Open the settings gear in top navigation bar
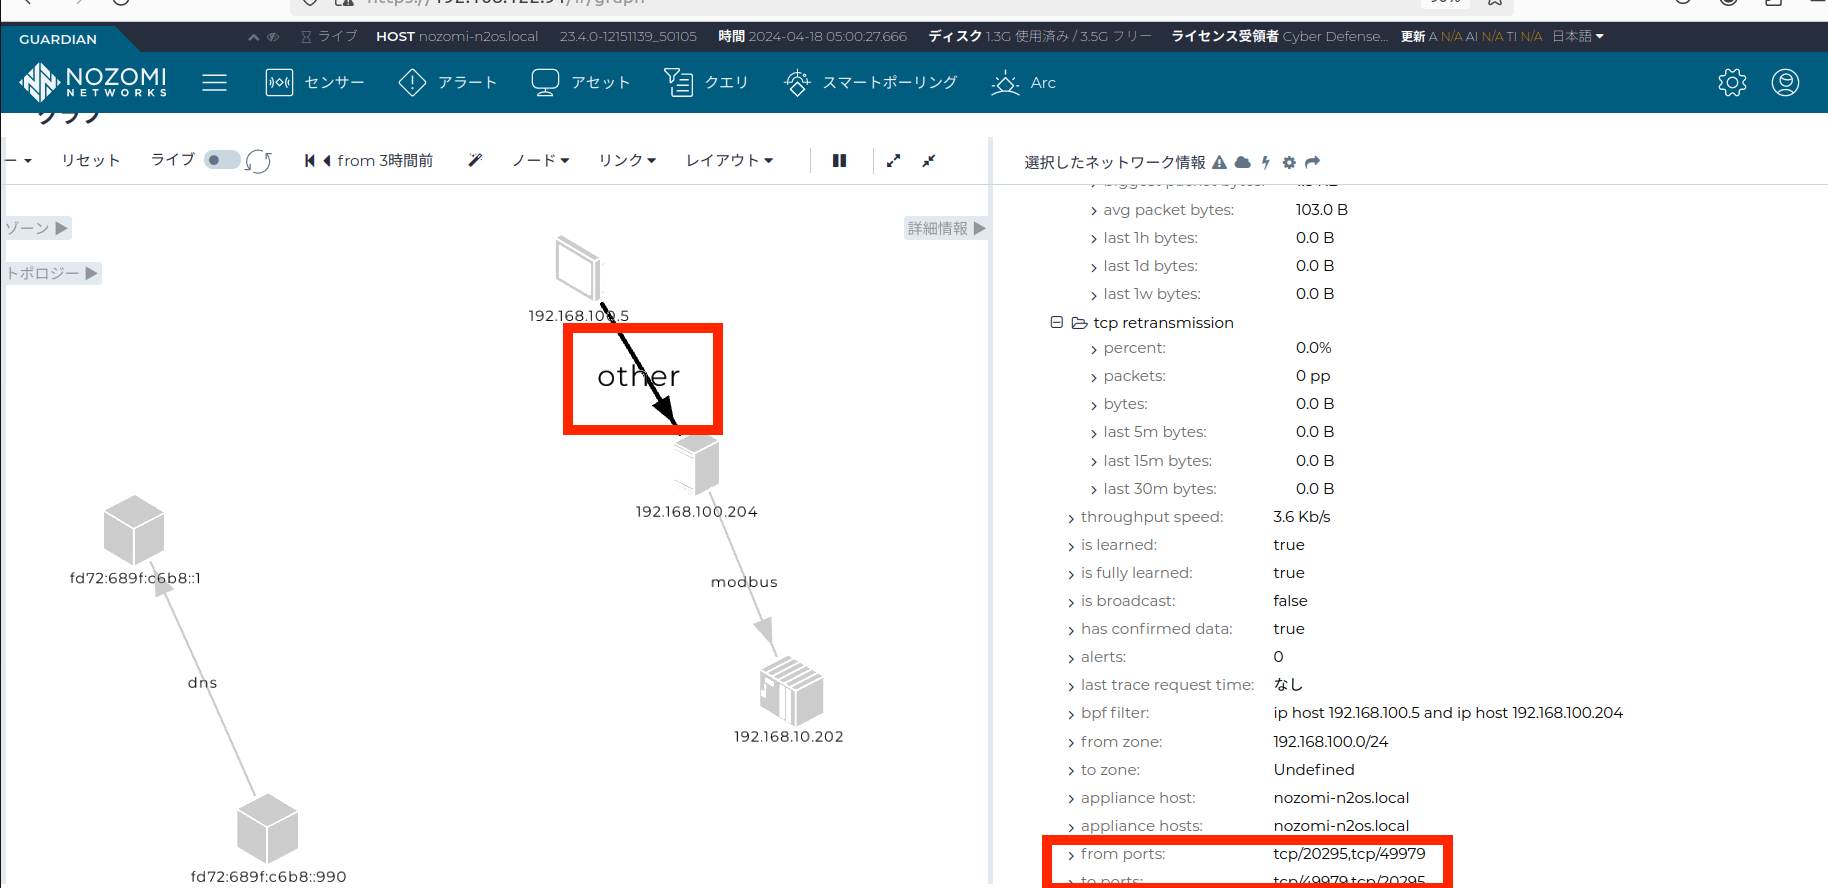 1732,82
